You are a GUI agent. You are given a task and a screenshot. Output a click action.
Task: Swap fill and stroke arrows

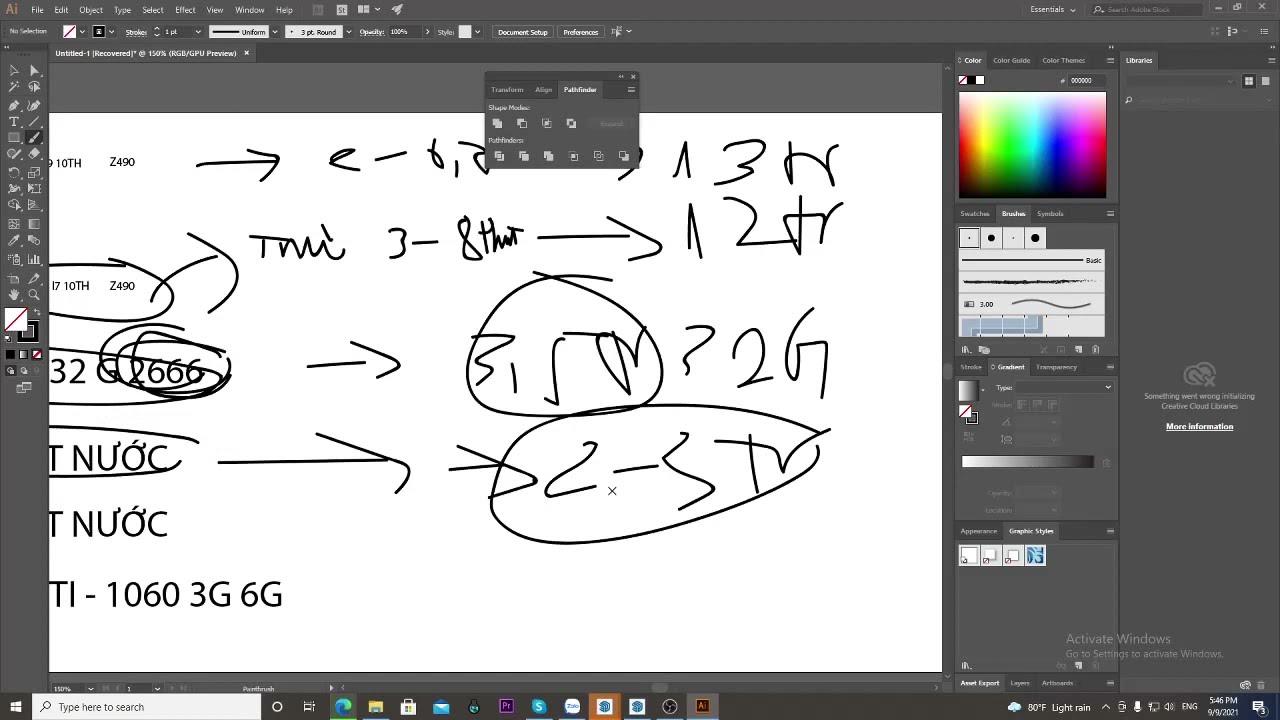click(x=36, y=313)
